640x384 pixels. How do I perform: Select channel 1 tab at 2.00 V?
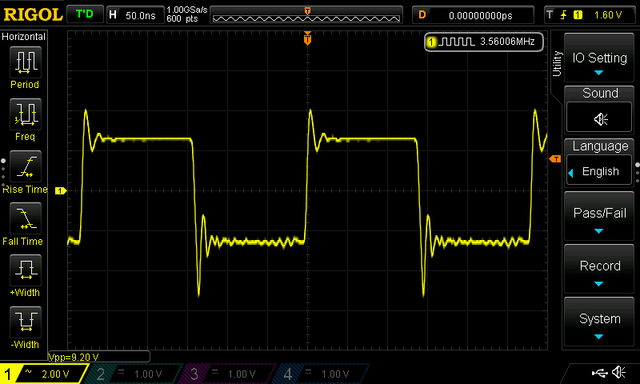pos(43,374)
